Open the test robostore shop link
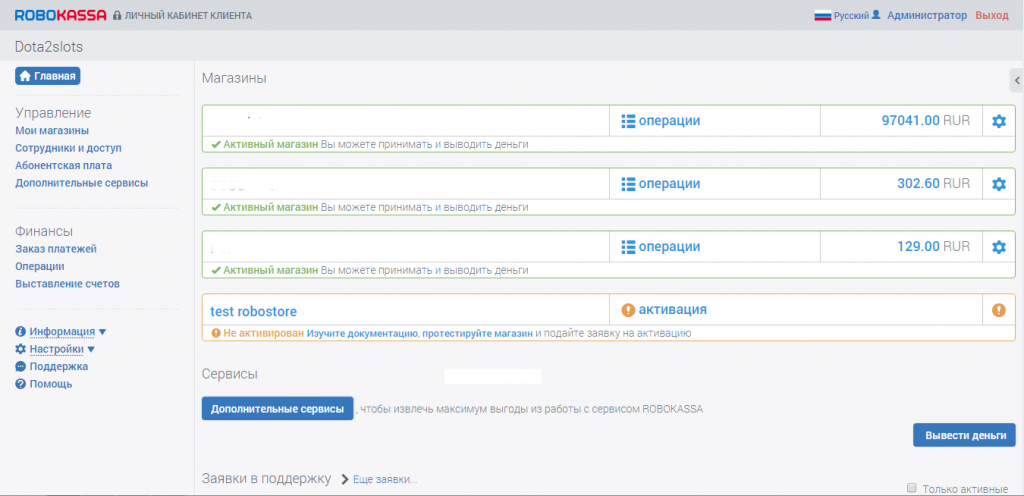1024x496 pixels. (253, 311)
